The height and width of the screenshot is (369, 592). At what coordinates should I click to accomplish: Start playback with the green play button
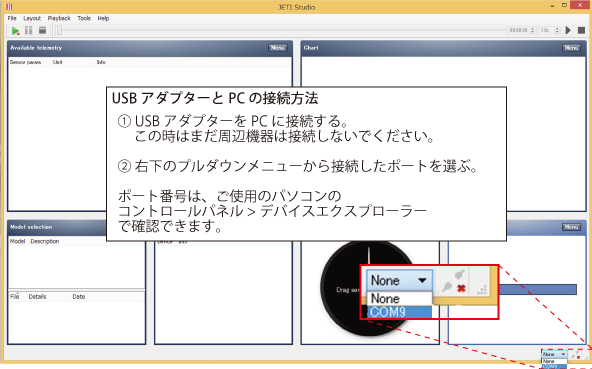pos(15,30)
